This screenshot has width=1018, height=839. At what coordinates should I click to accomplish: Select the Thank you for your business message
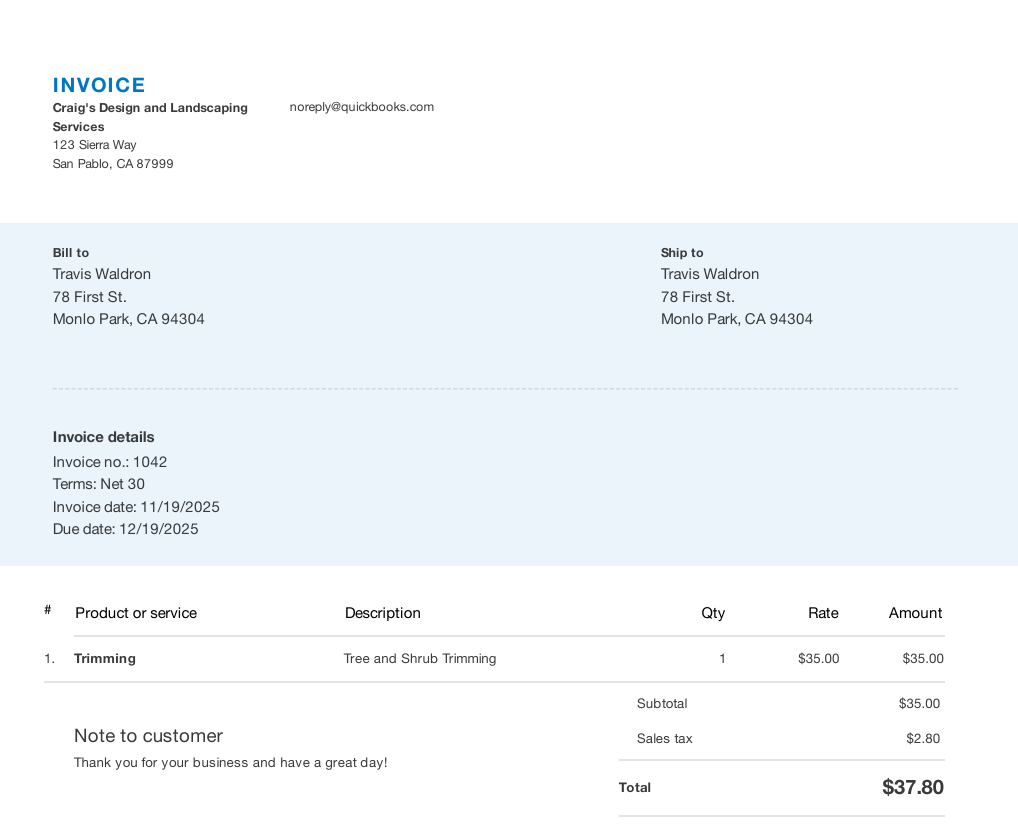[230, 763]
